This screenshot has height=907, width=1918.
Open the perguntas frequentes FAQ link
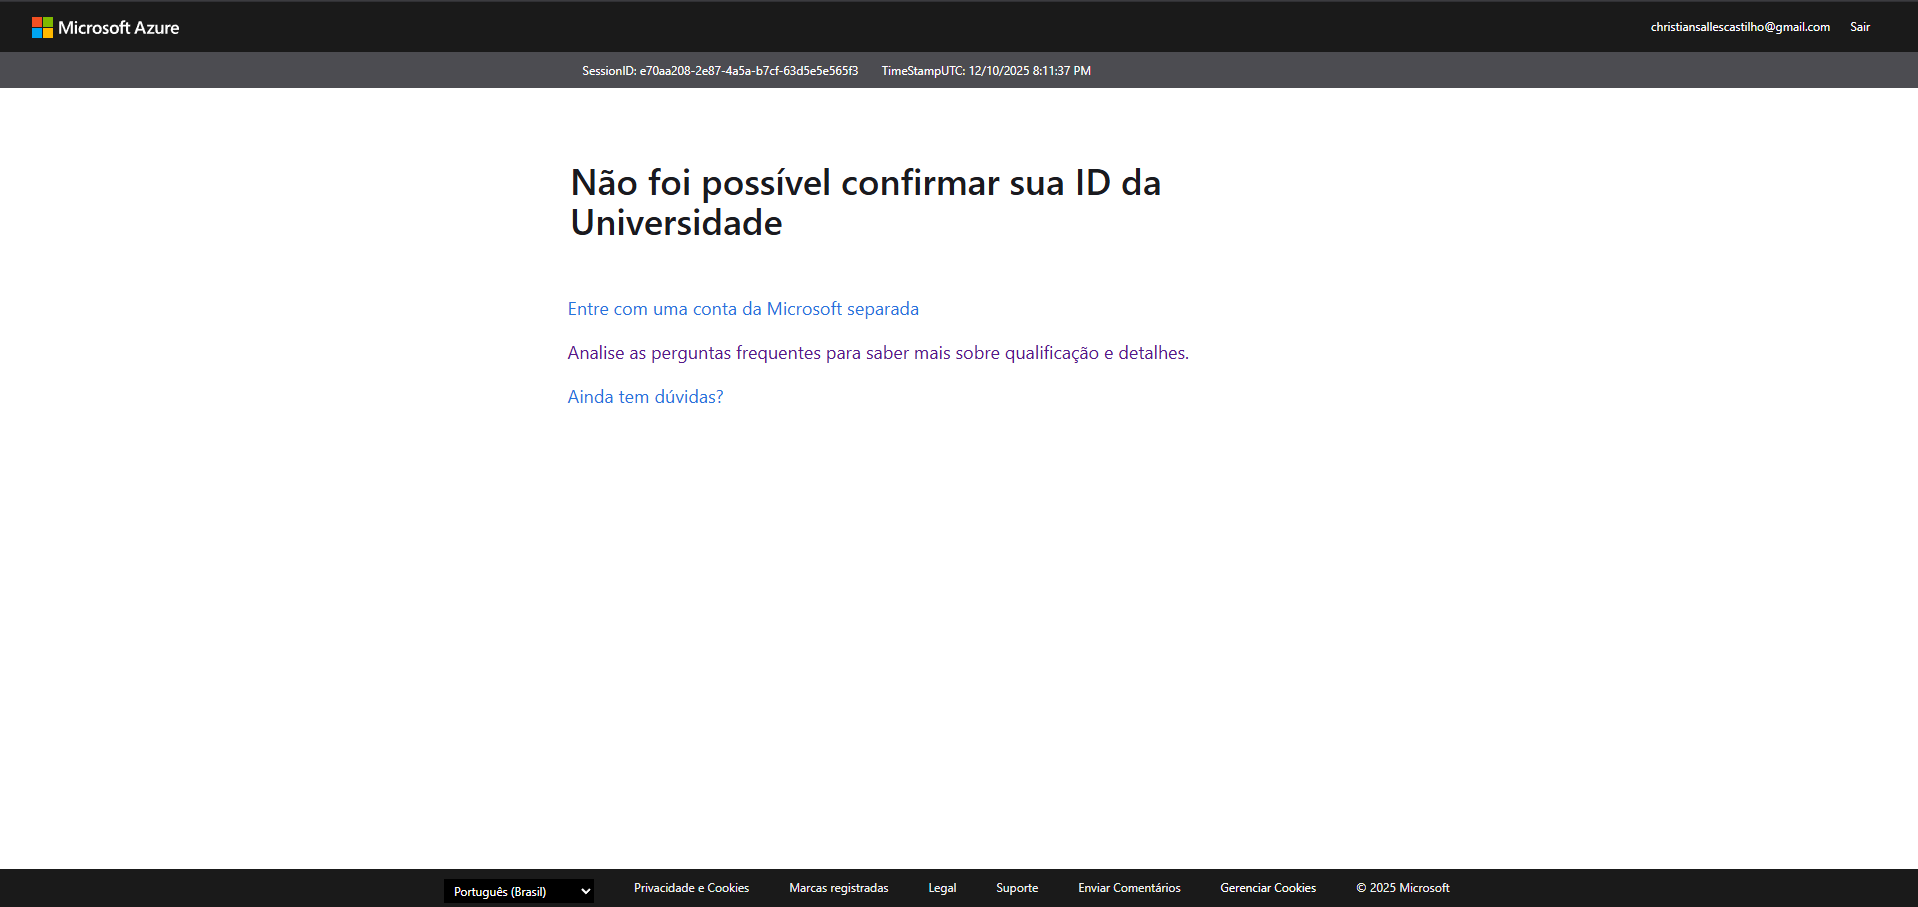[x=878, y=353]
